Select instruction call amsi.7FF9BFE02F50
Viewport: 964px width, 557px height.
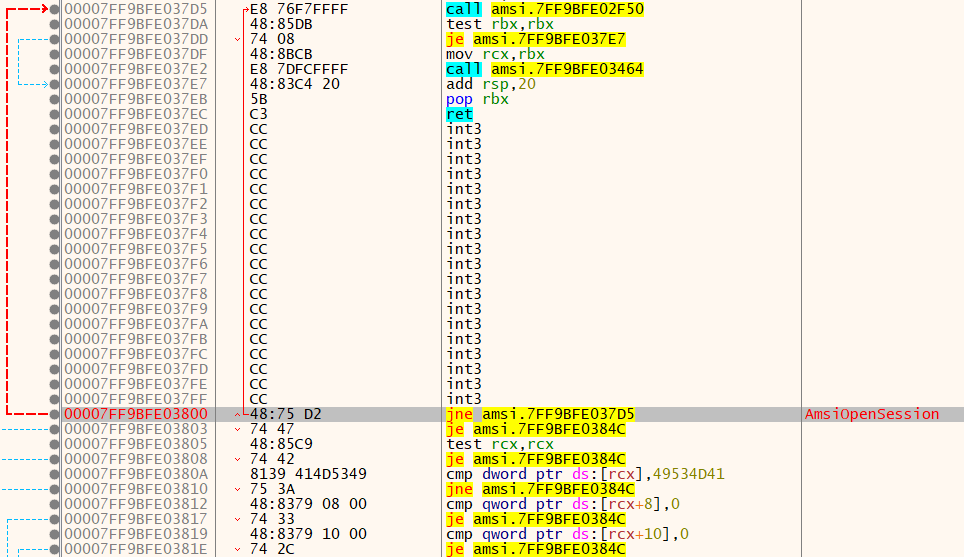click(545, 9)
